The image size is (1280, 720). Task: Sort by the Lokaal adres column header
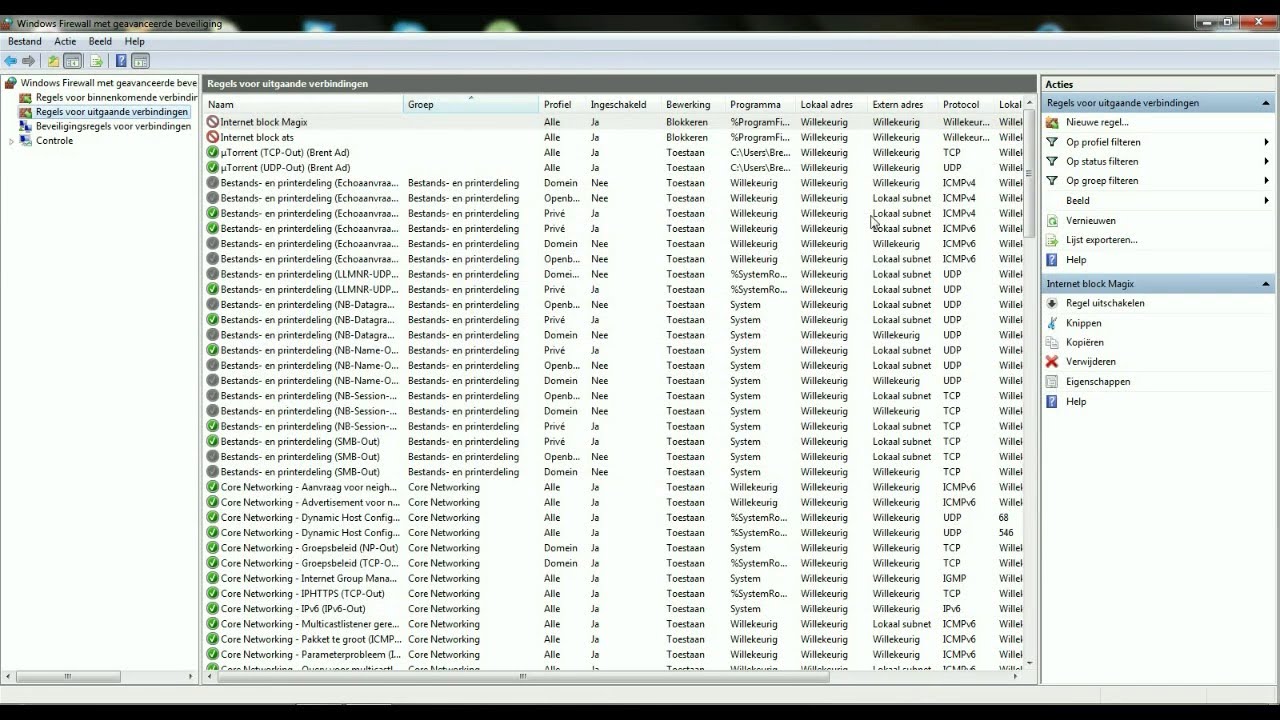click(x=832, y=104)
